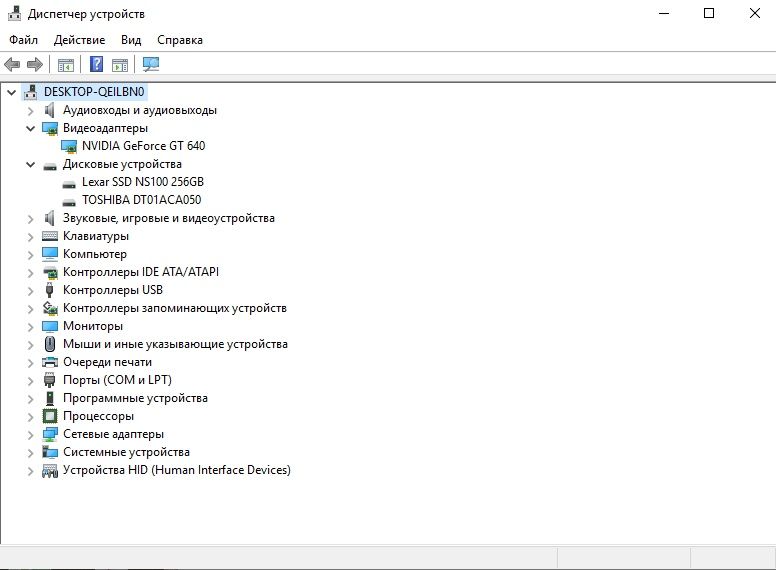Expand the Клавиатуры chevron
776x570 pixels.
click(31, 237)
